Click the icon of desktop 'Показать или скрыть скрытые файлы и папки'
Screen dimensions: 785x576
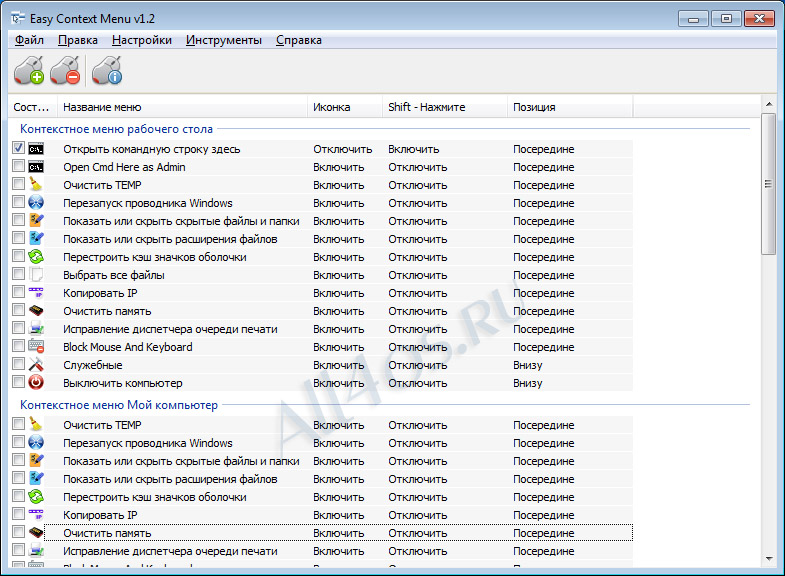[x=36, y=221]
